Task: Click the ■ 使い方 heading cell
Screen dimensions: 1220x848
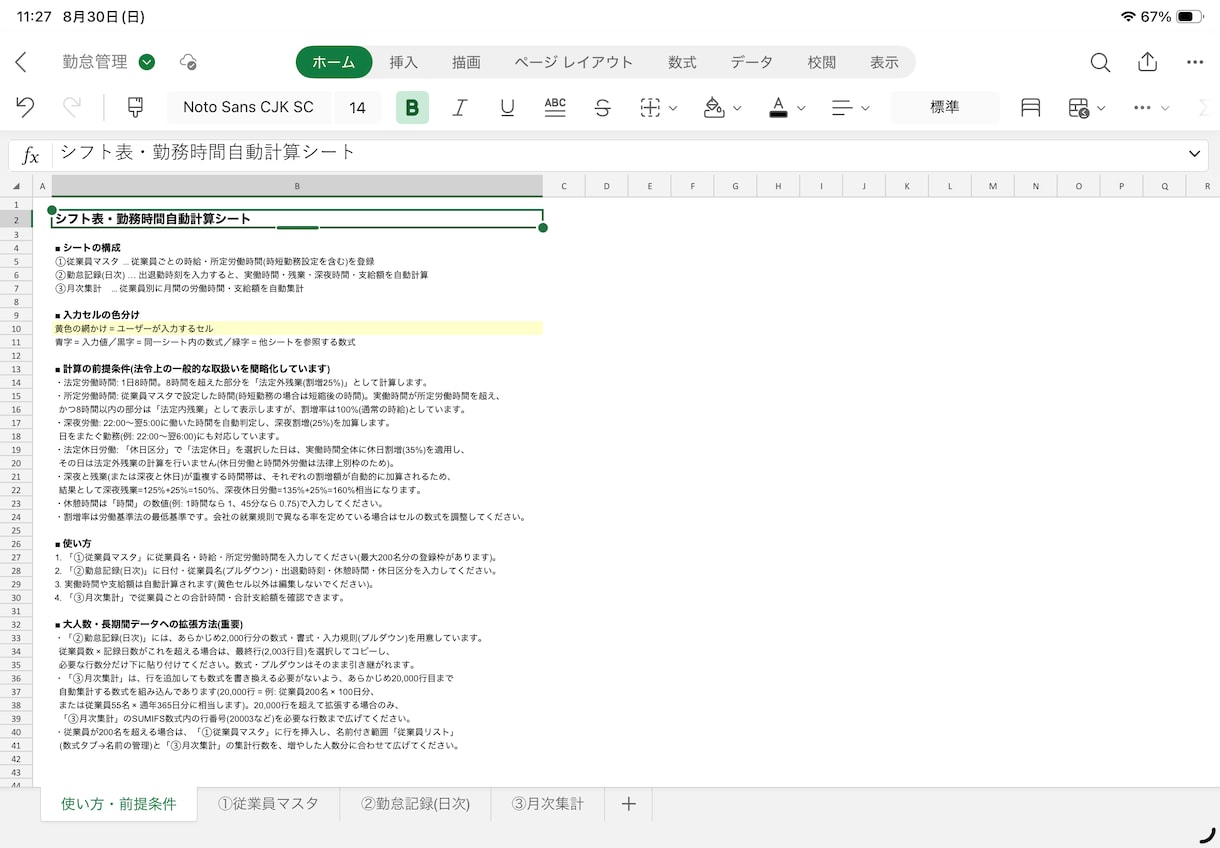Action: pyautogui.click(x=297, y=543)
